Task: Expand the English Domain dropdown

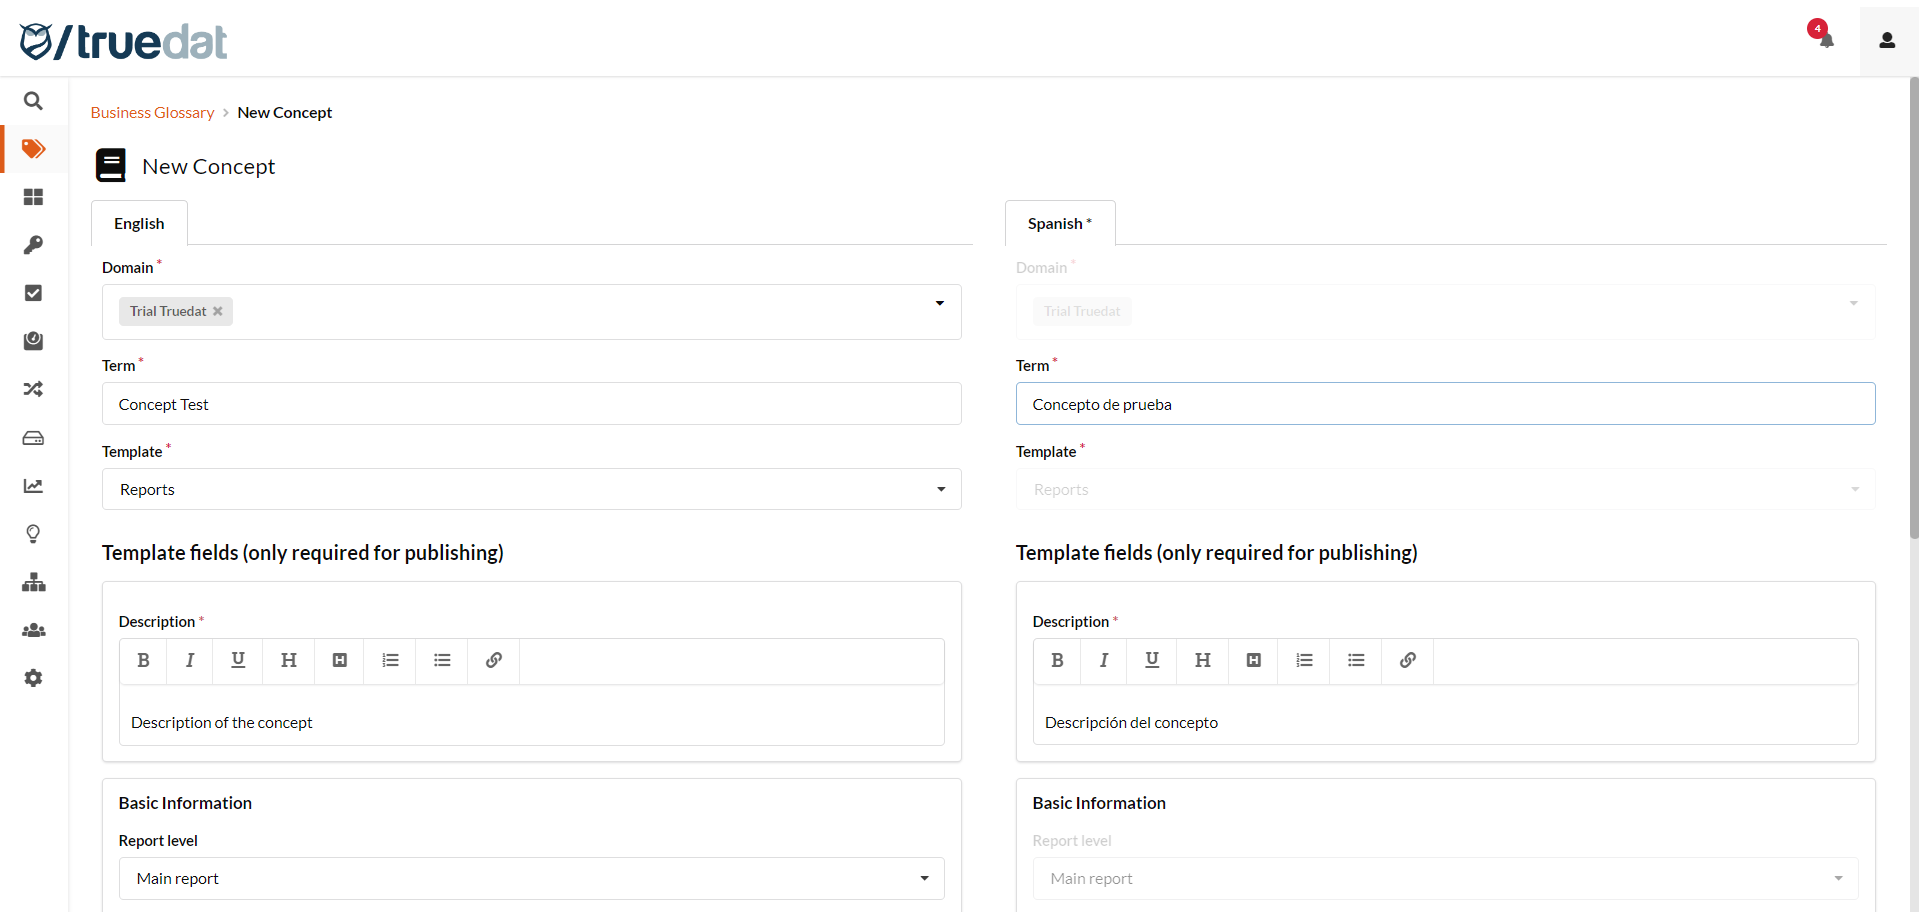Action: pos(939,304)
